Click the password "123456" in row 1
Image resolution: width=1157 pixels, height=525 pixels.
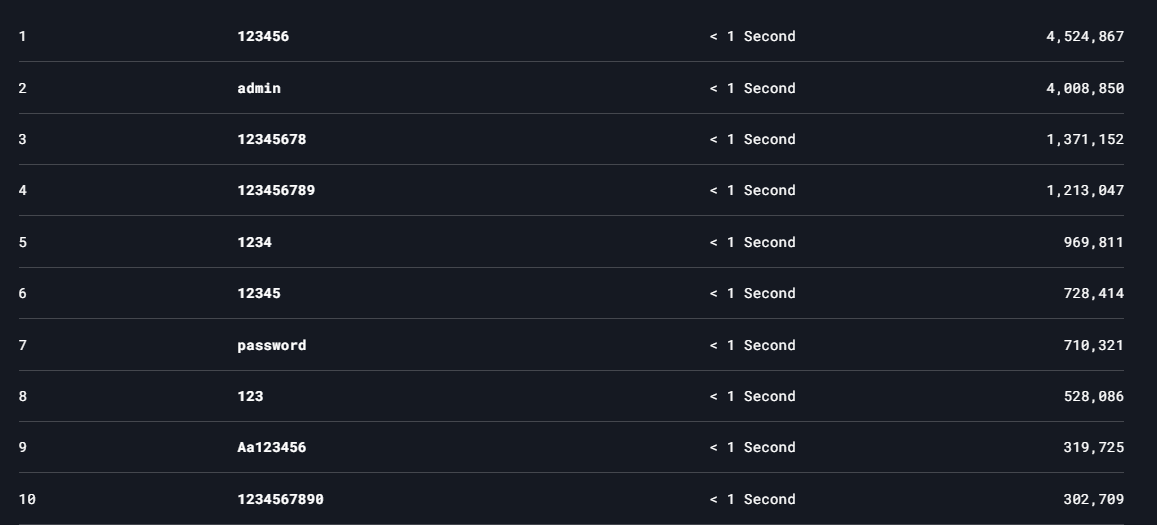pos(263,37)
